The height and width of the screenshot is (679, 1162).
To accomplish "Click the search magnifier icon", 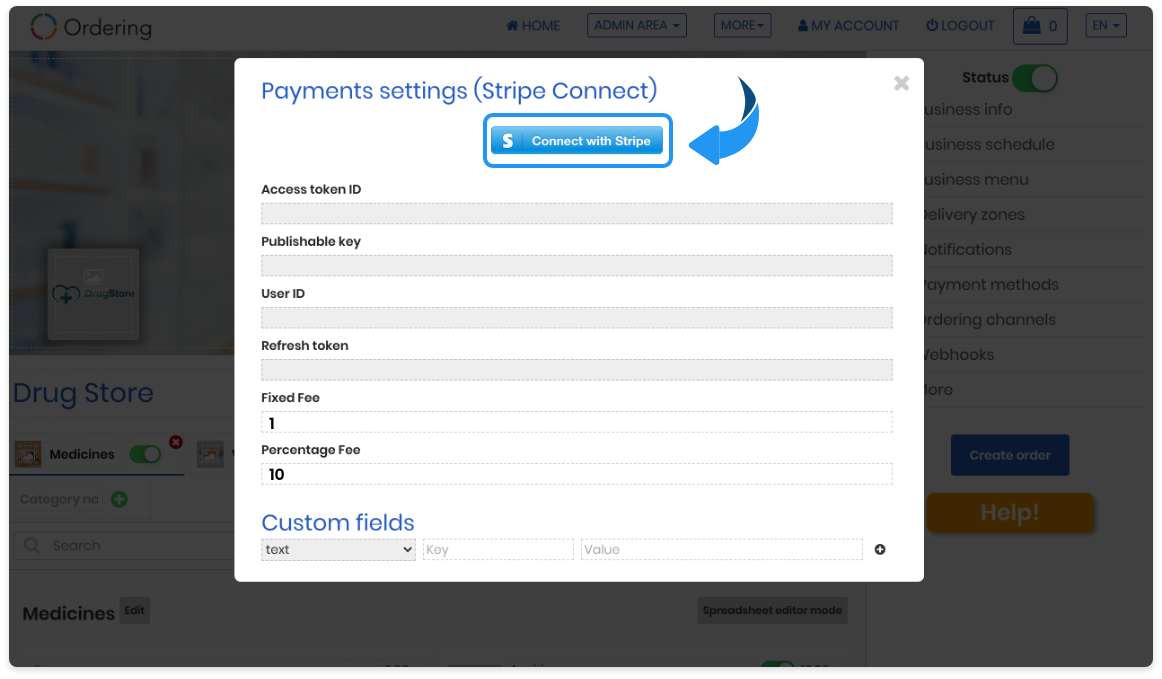I will coord(32,546).
